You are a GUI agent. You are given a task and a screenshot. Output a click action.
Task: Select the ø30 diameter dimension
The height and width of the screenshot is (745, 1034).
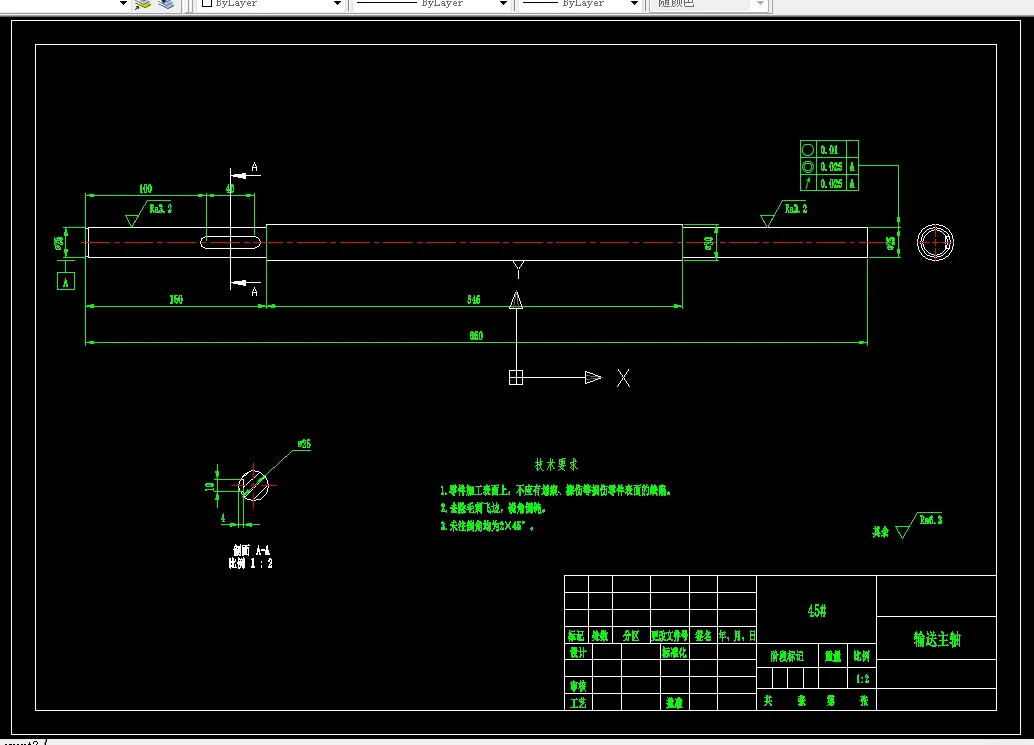(x=708, y=243)
